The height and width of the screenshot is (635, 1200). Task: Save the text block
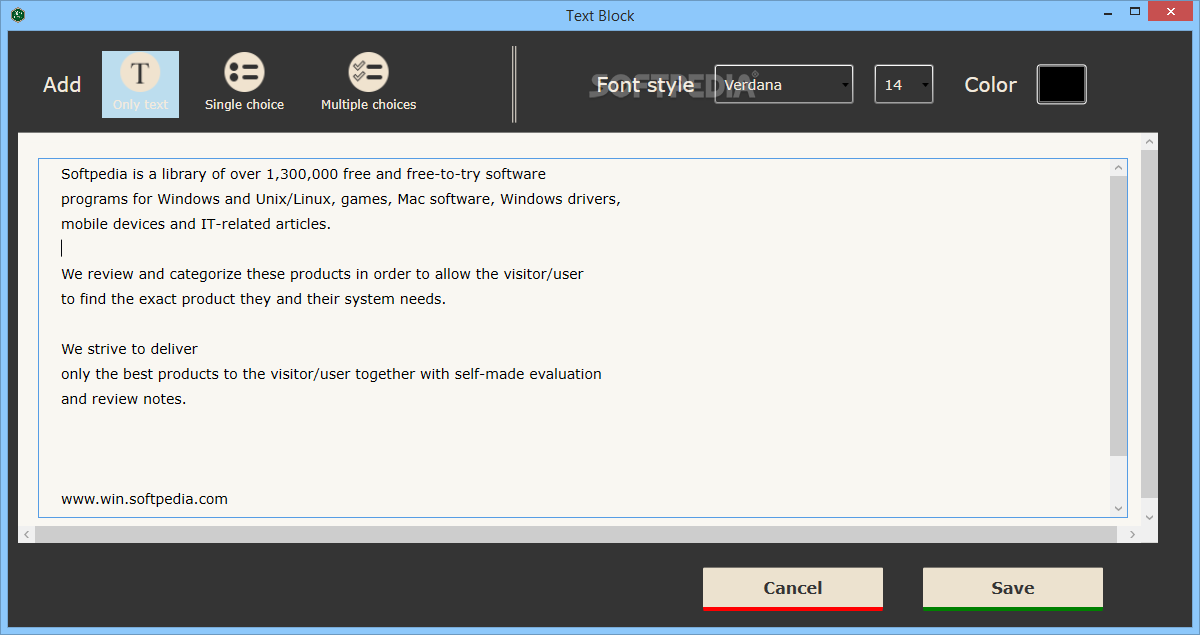1013,589
